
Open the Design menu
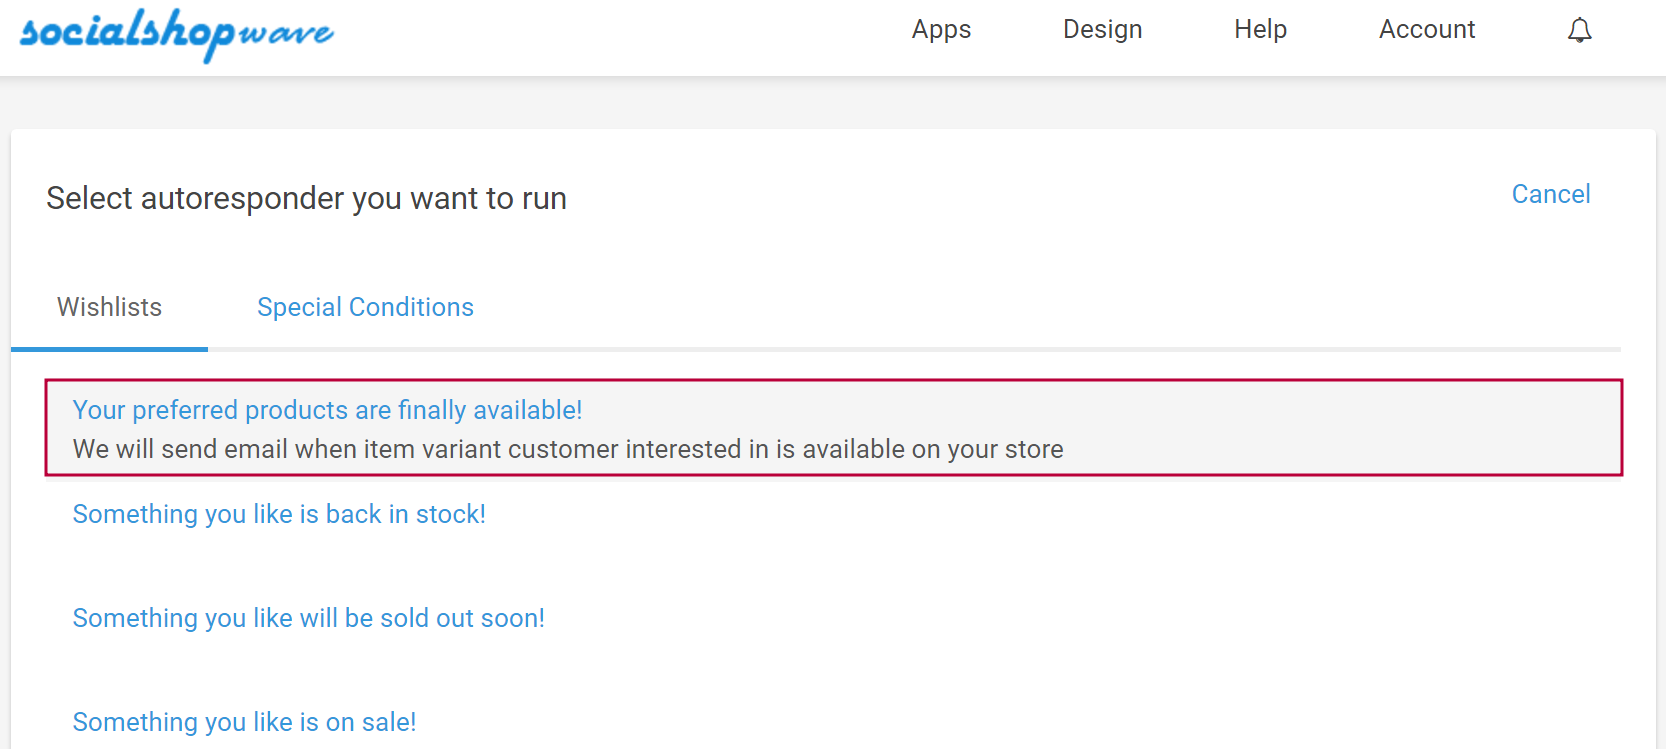(1102, 30)
